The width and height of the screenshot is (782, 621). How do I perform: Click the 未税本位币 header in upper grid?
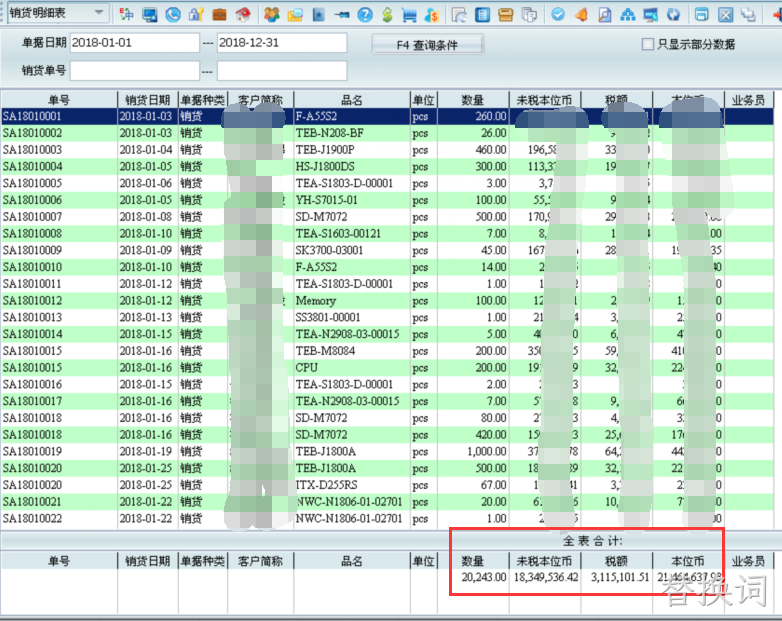pos(545,100)
